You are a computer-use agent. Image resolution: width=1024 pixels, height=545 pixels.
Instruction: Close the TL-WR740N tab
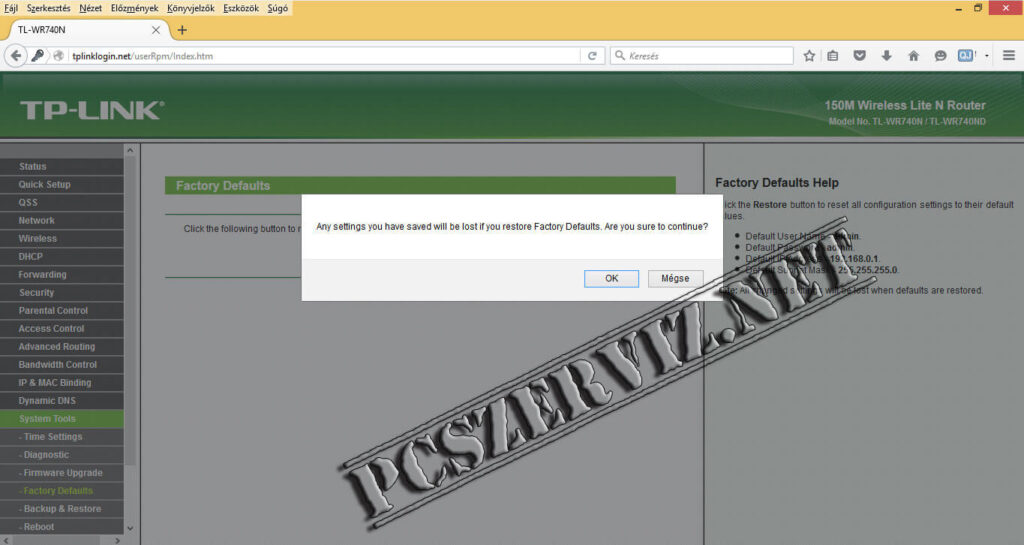pos(155,30)
